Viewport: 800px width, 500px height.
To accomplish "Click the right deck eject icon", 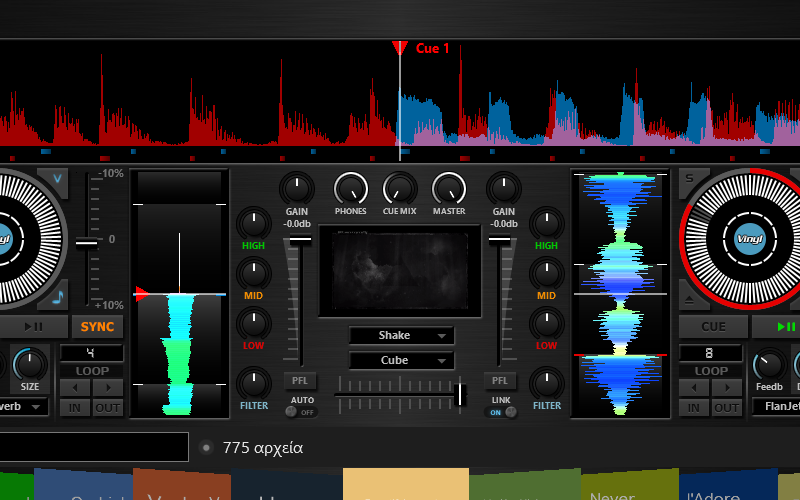I will click(690, 300).
